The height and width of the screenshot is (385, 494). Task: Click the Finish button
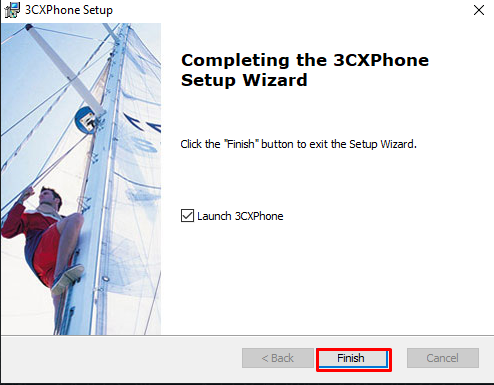pyautogui.click(x=354, y=358)
